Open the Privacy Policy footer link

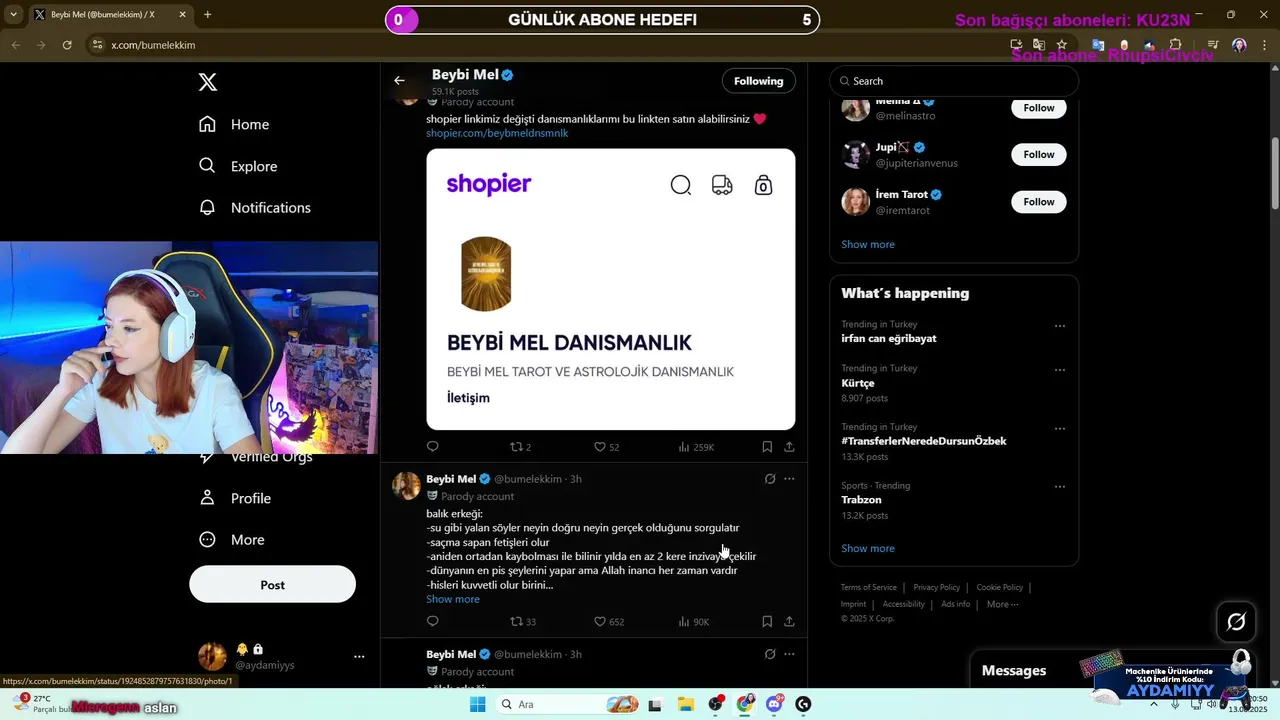tap(936, 587)
